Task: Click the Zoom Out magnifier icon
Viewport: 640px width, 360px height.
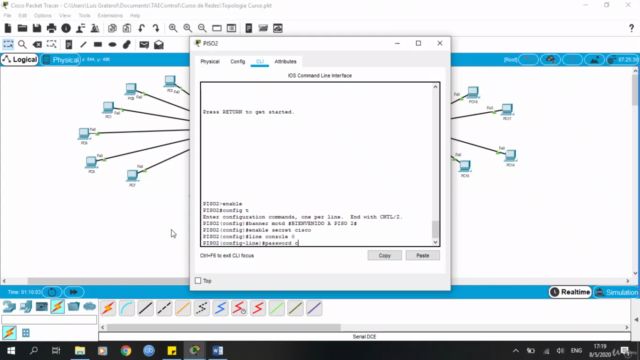Action: pos(202,28)
